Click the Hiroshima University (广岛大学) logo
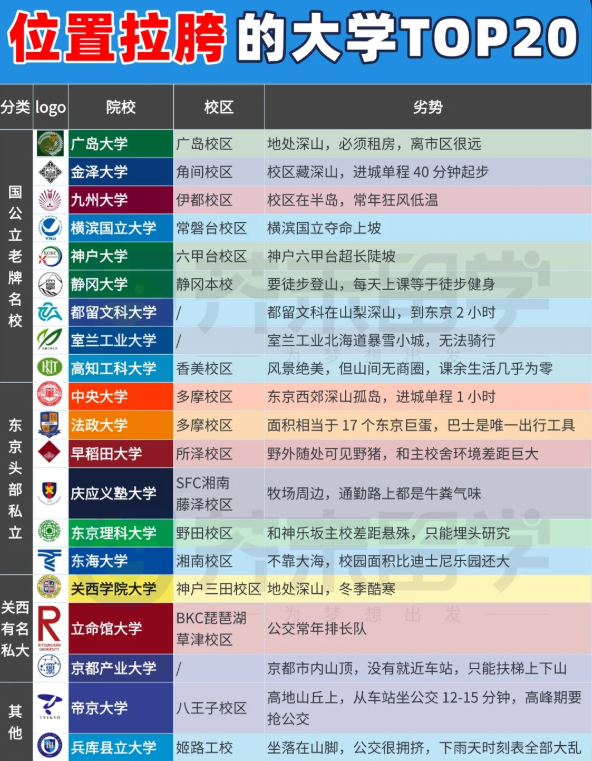The image size is (592, 761). point(50,144)
